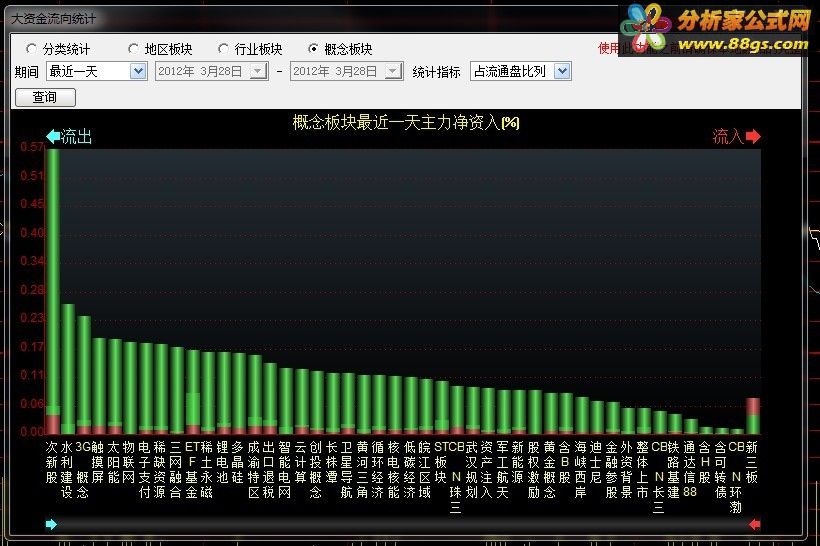Click the 查询 button

click(45, 97)
